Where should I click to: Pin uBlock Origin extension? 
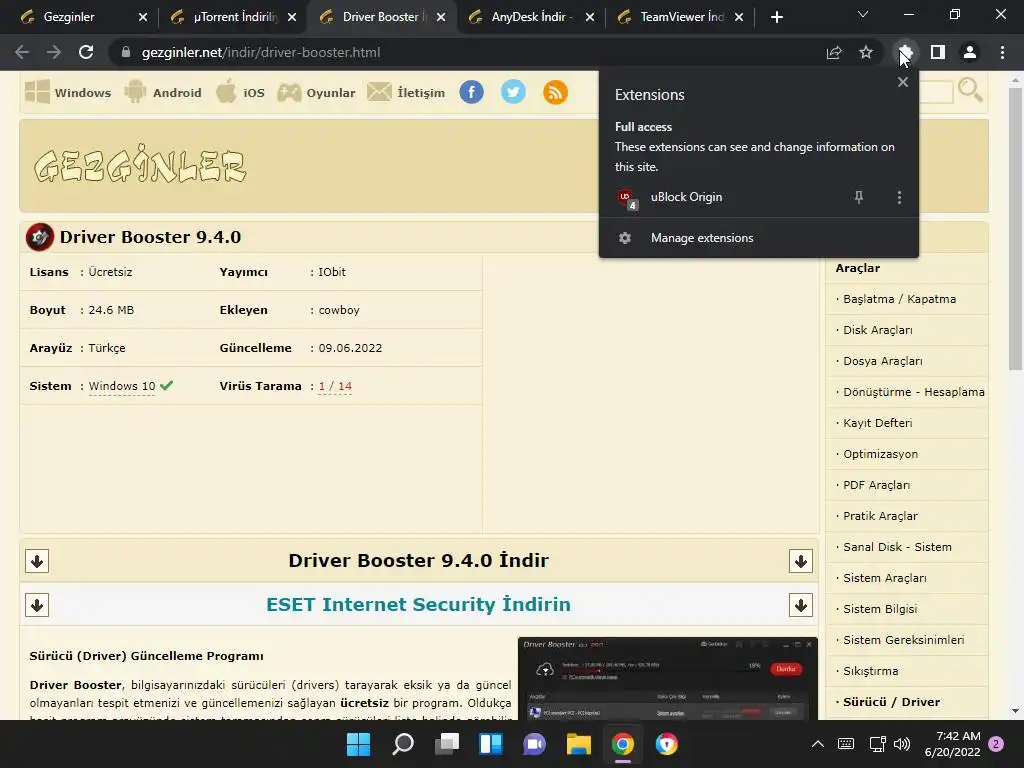point(859,197)
